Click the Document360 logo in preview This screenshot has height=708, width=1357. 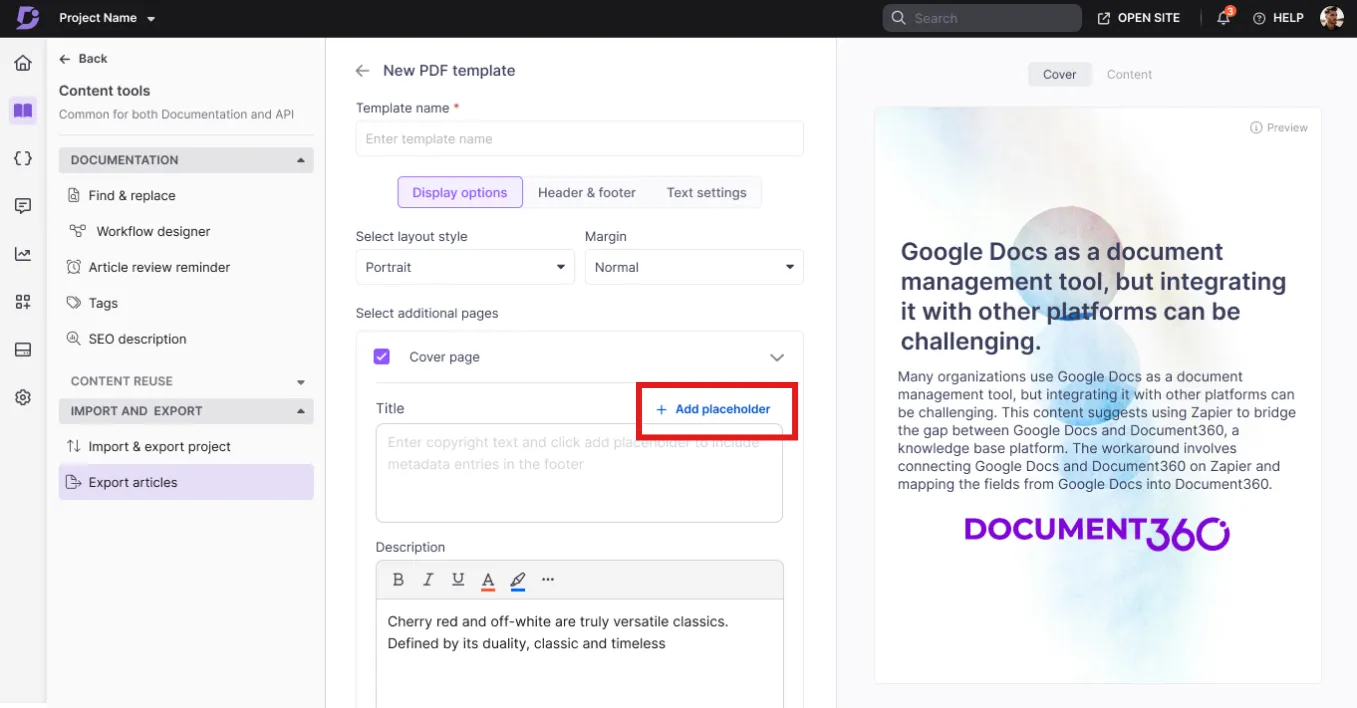click(1097, 532)
